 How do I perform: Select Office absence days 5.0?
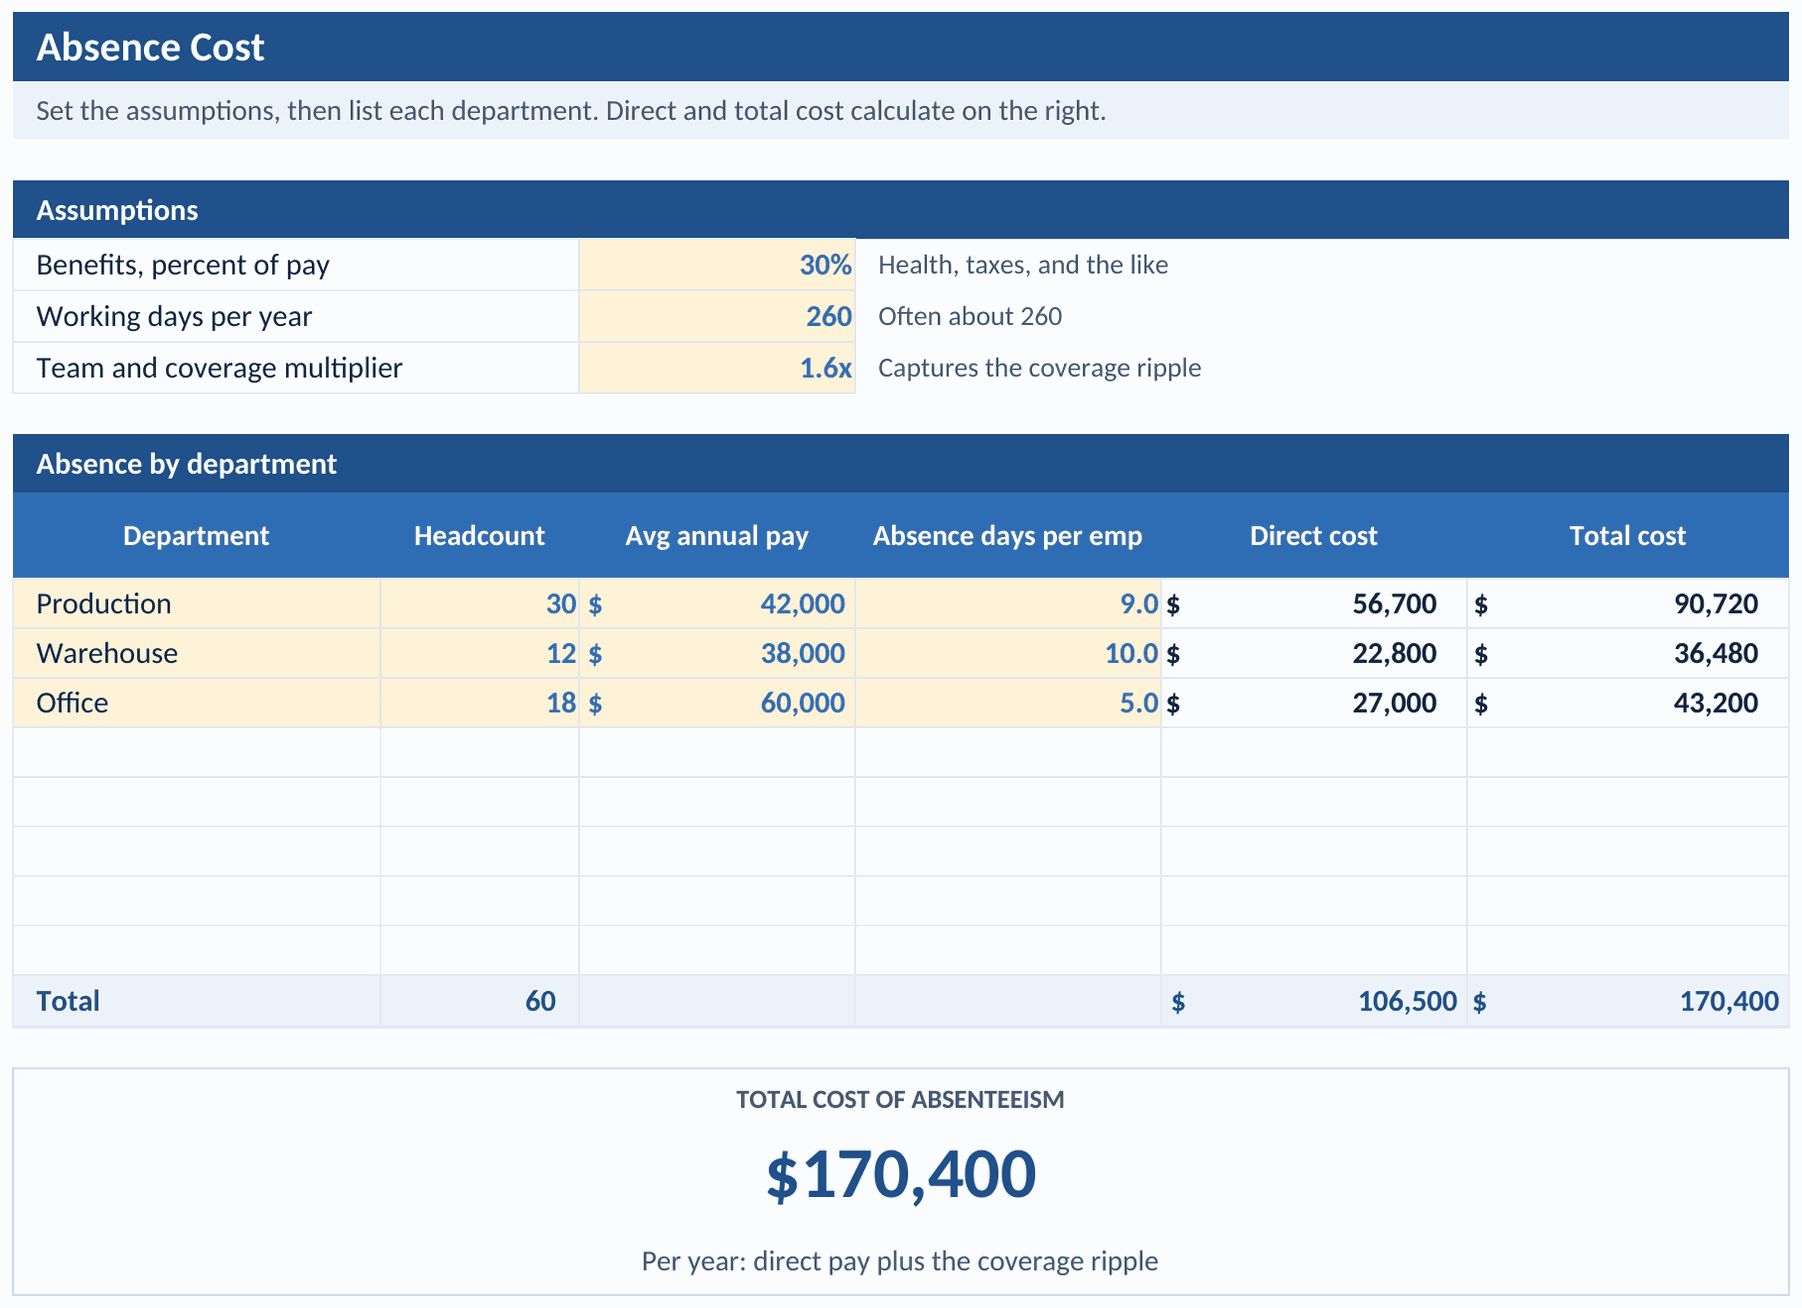tap(1008, 703)
